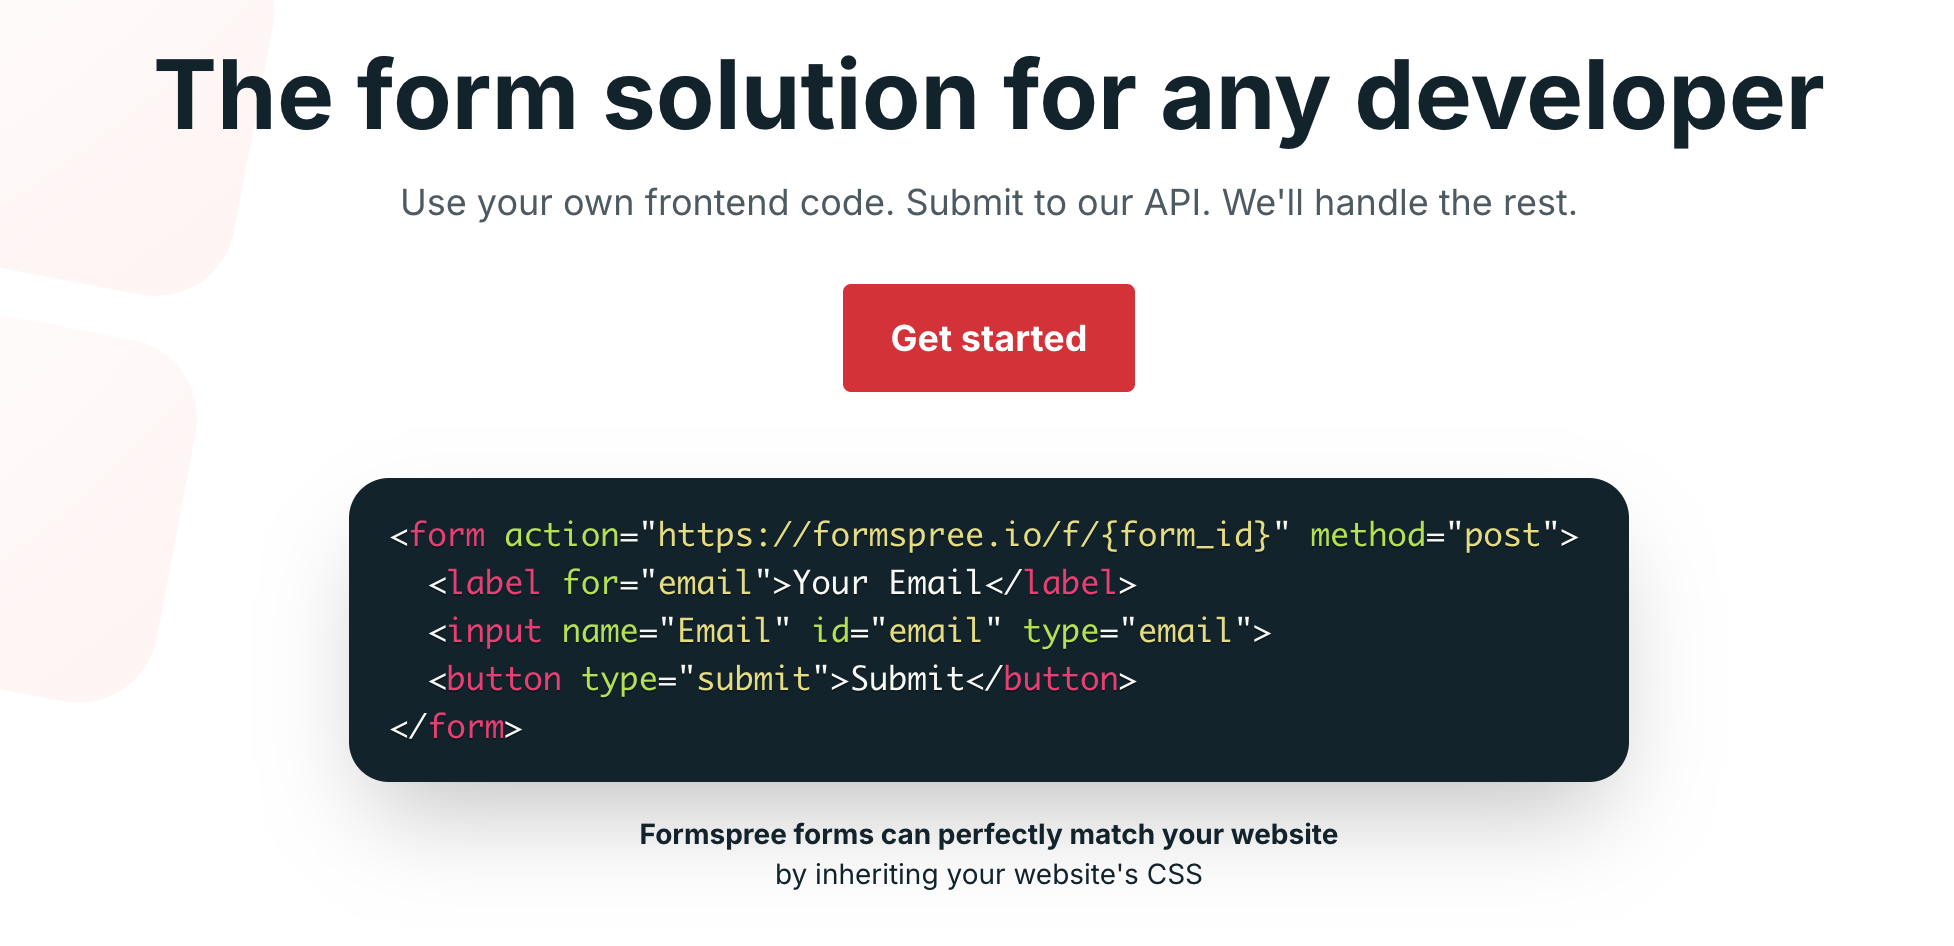Click the closing form tag on the last code line

(x=457, y=727)
